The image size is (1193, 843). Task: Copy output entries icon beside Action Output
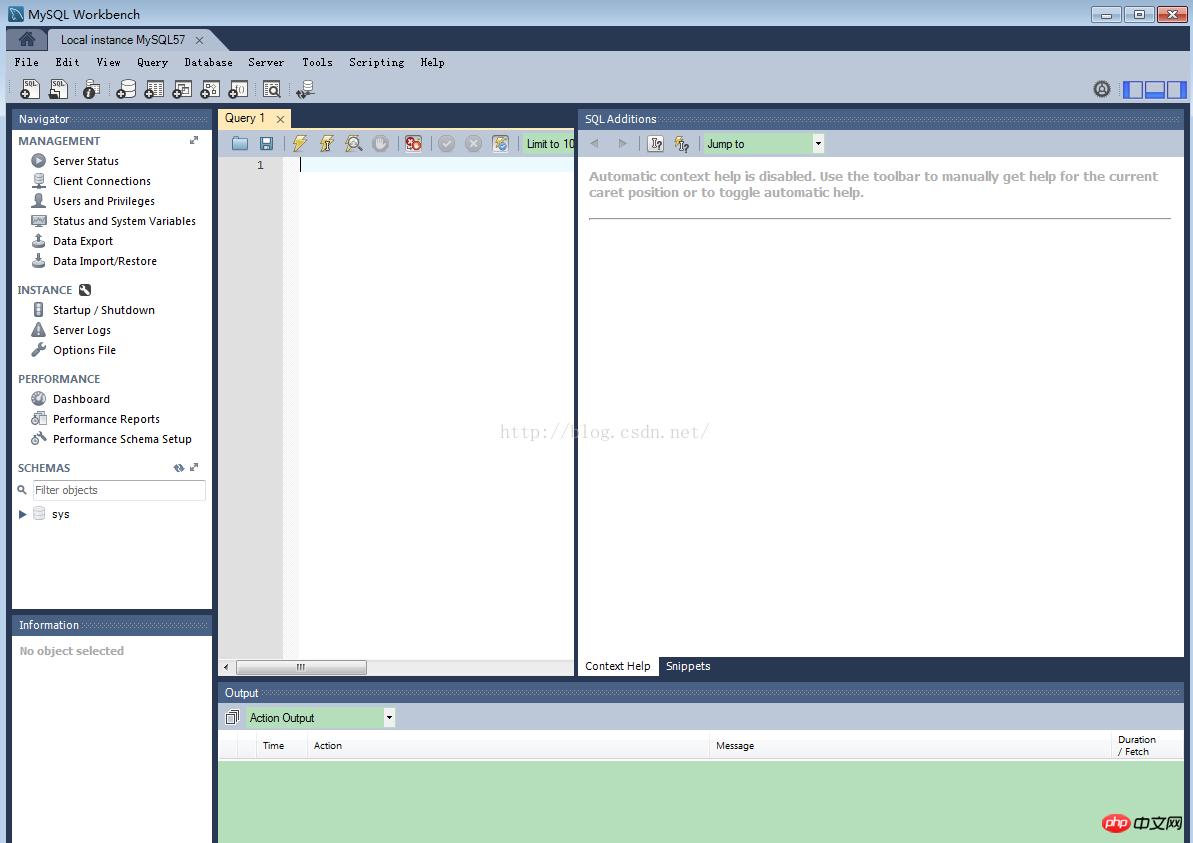click(x=232, y=717)
